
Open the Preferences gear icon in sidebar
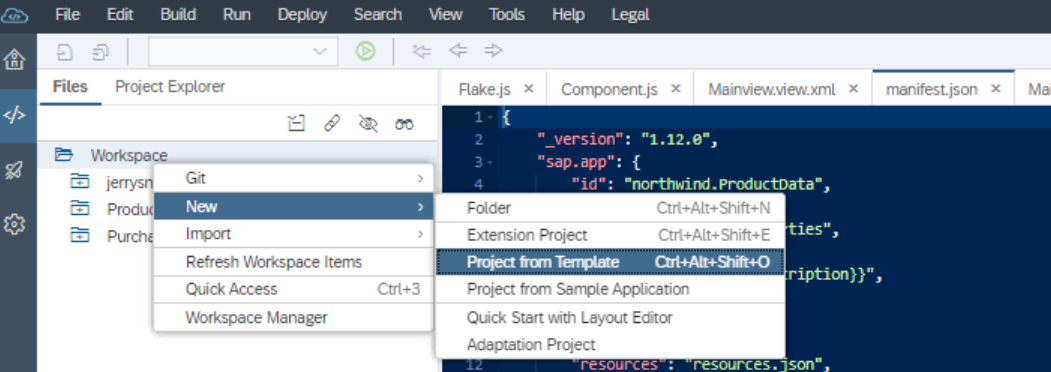coord(15,224)
